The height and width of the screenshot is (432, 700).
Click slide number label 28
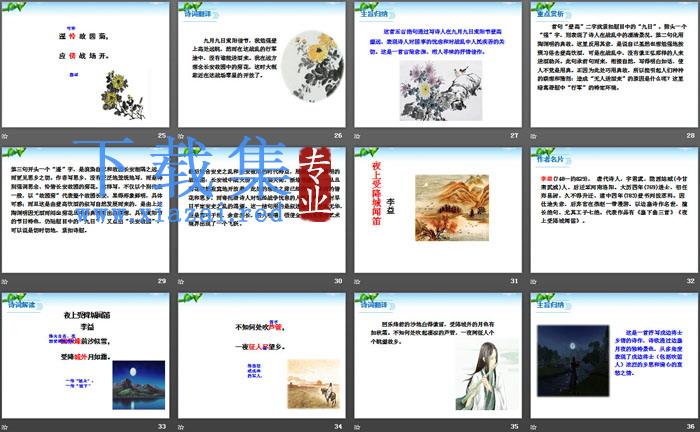point(691,135)
